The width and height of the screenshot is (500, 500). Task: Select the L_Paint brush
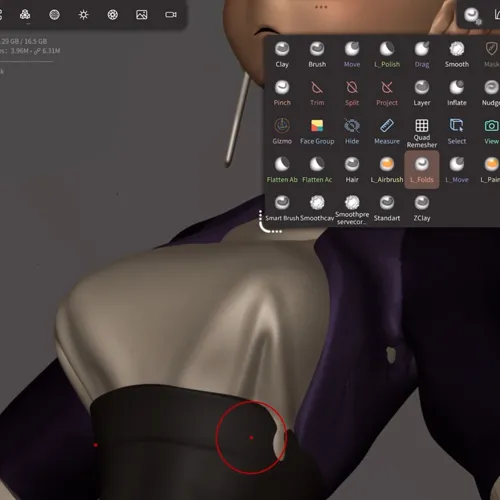[491, 170]
